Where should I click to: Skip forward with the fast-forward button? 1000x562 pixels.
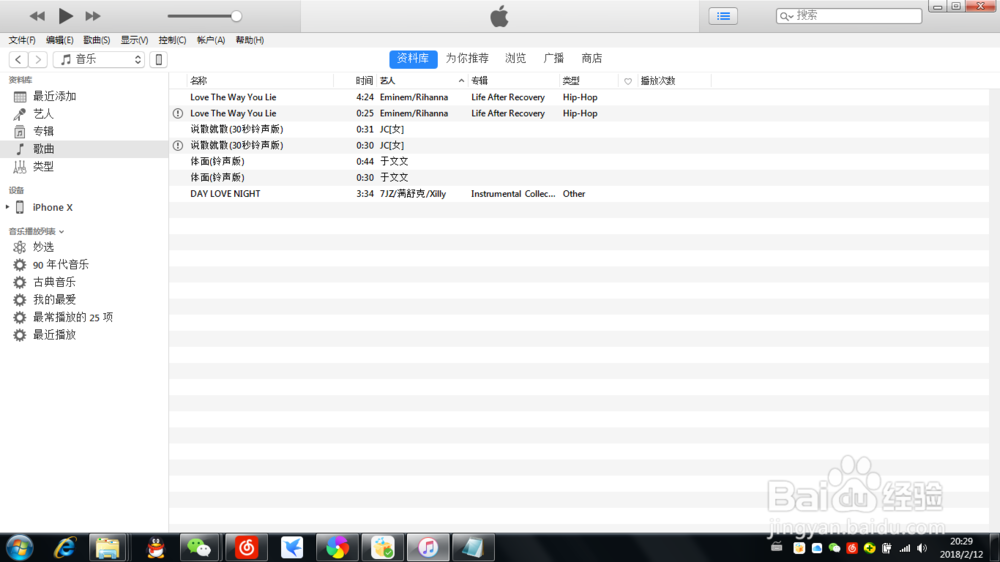[93, 16]
